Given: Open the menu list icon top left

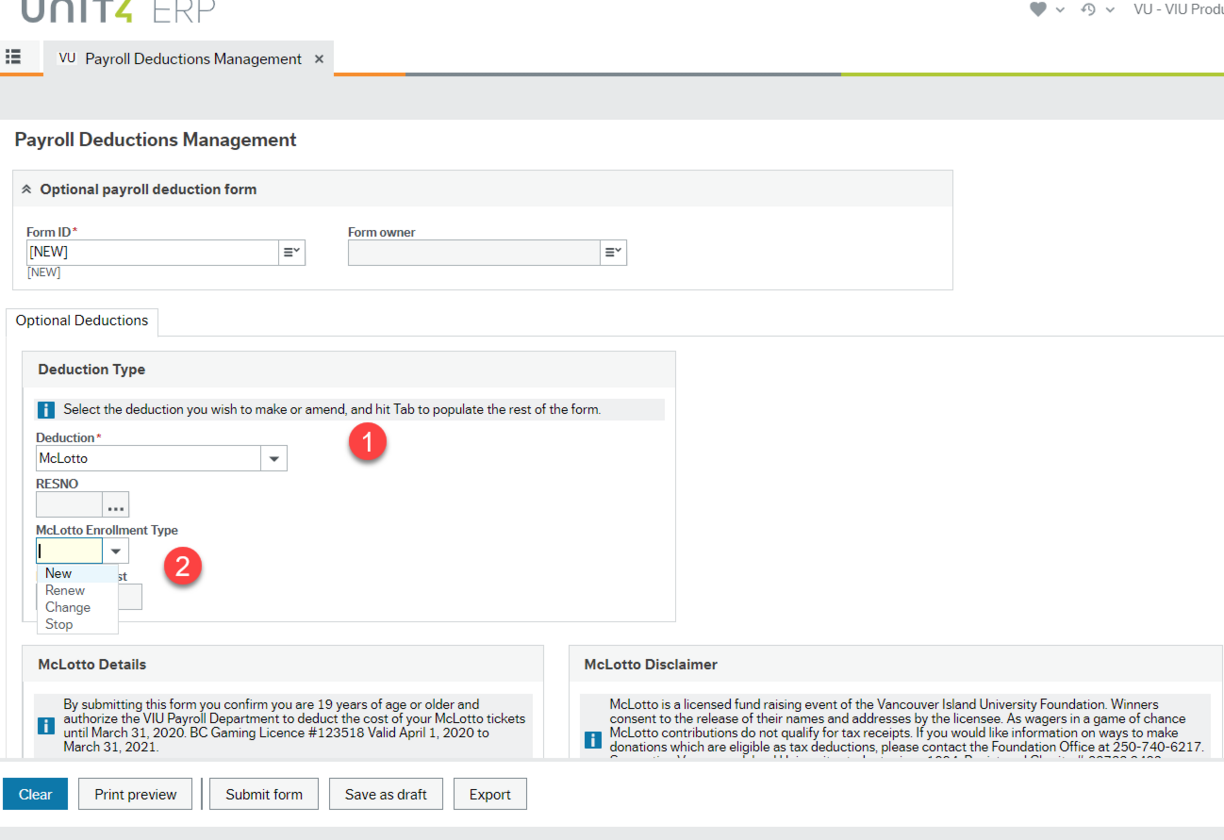Looking at the screenshot, I should pos(13,57).
